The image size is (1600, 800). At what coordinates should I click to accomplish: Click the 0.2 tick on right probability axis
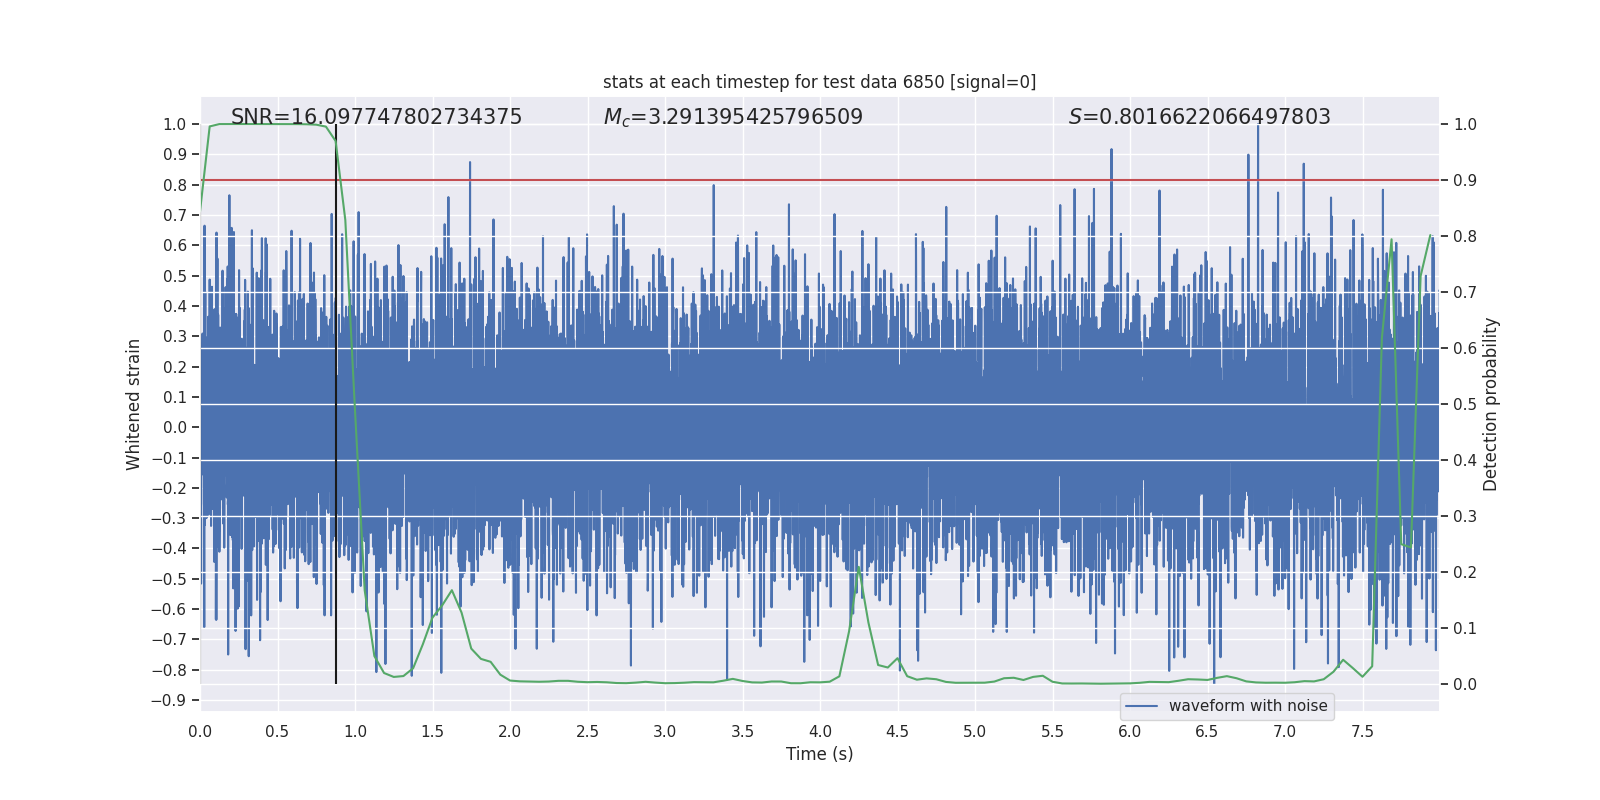[x=1465, y=572]
